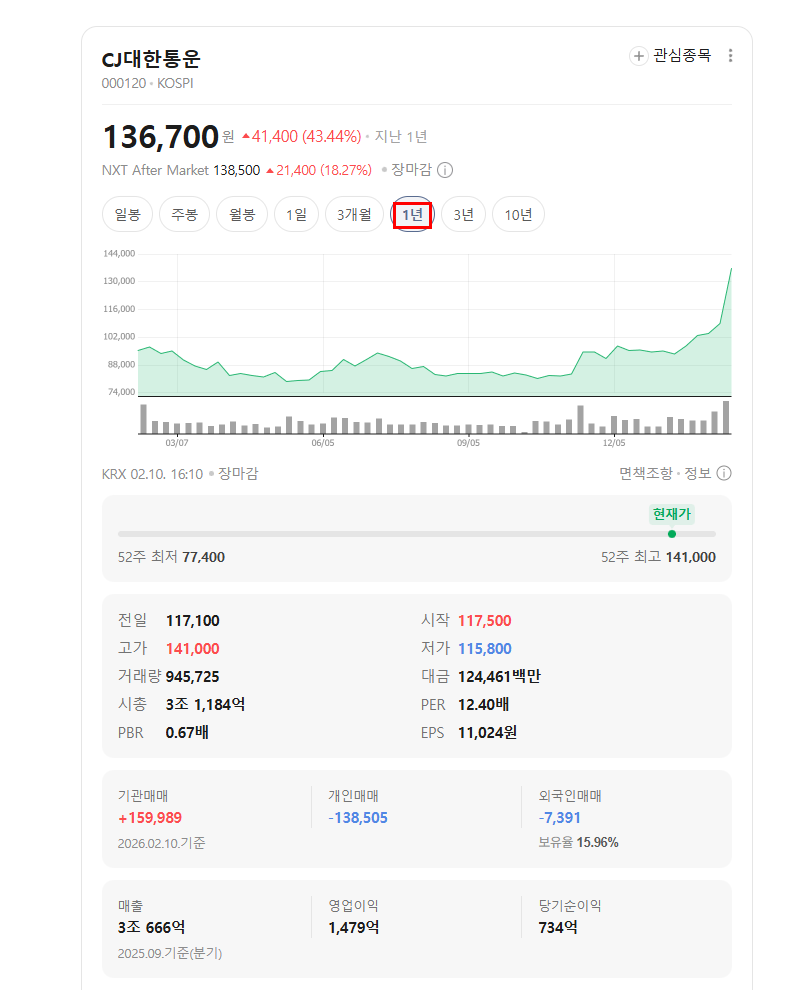
Task: Click the 관심종목 label
Action: (682, 56)
